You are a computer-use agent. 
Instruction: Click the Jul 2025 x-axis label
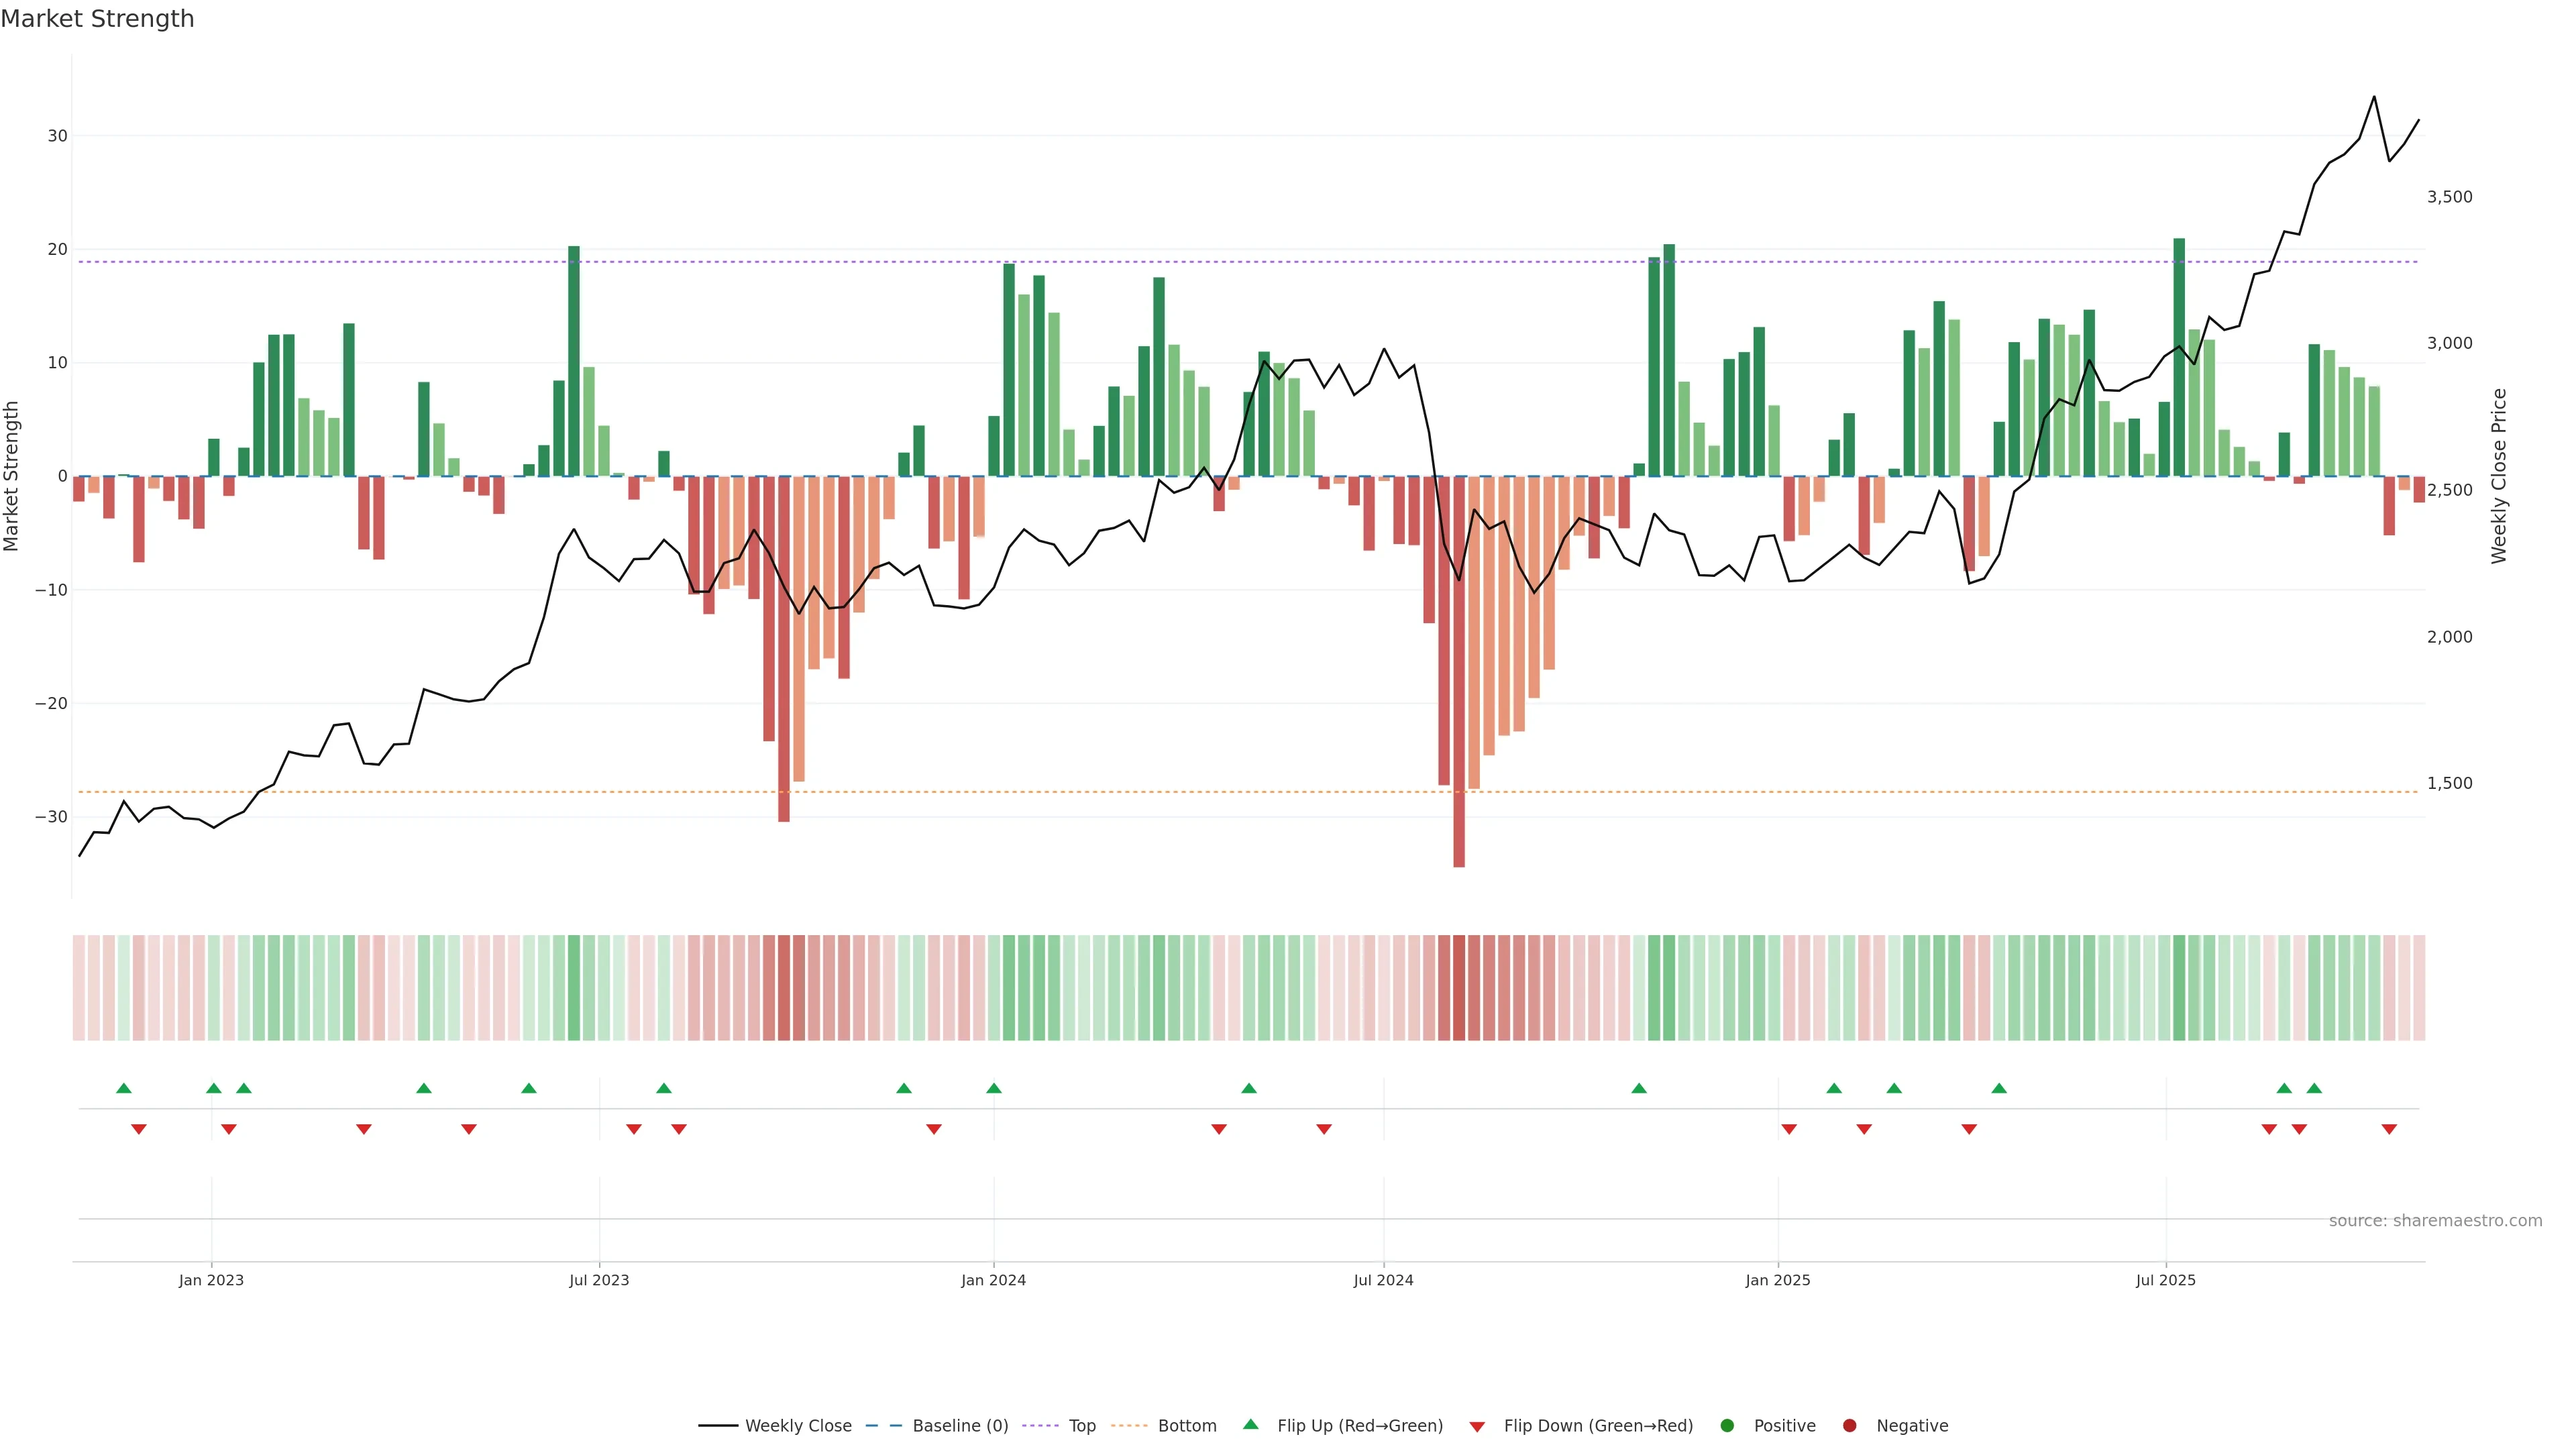pos(2165,1280)
